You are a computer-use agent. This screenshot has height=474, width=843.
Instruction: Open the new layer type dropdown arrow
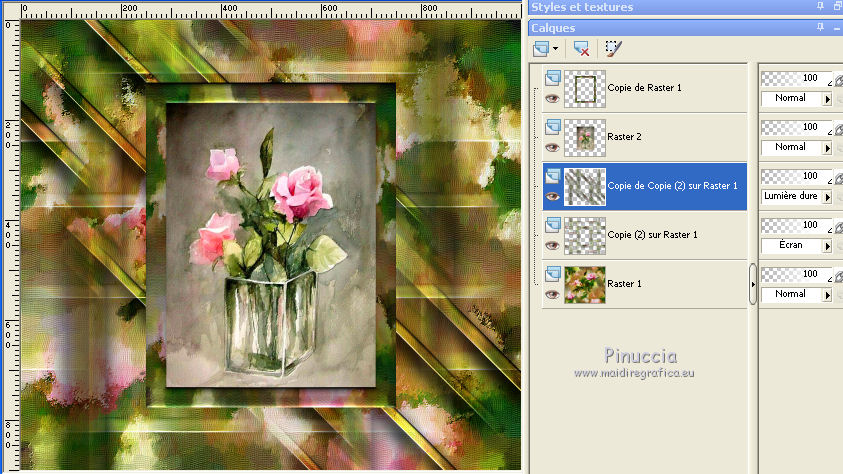pyautogui.click(x=555, y=49)
